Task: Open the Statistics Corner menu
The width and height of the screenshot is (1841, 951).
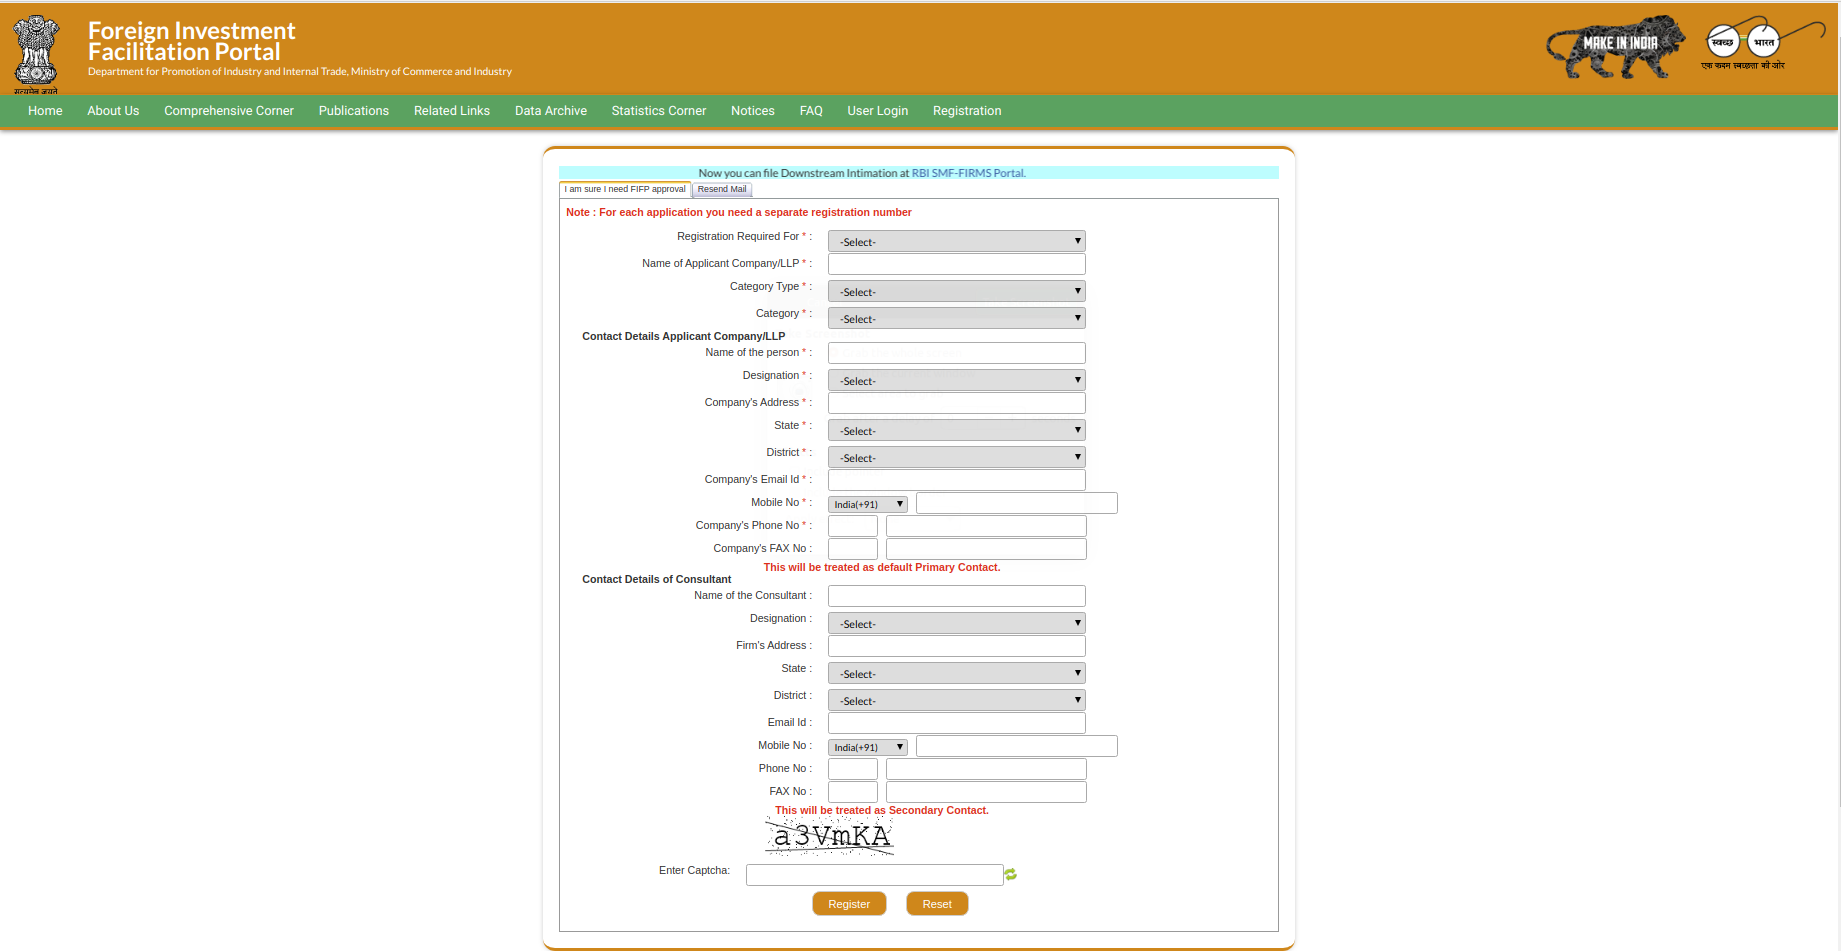Action: (x=658, y=111)
